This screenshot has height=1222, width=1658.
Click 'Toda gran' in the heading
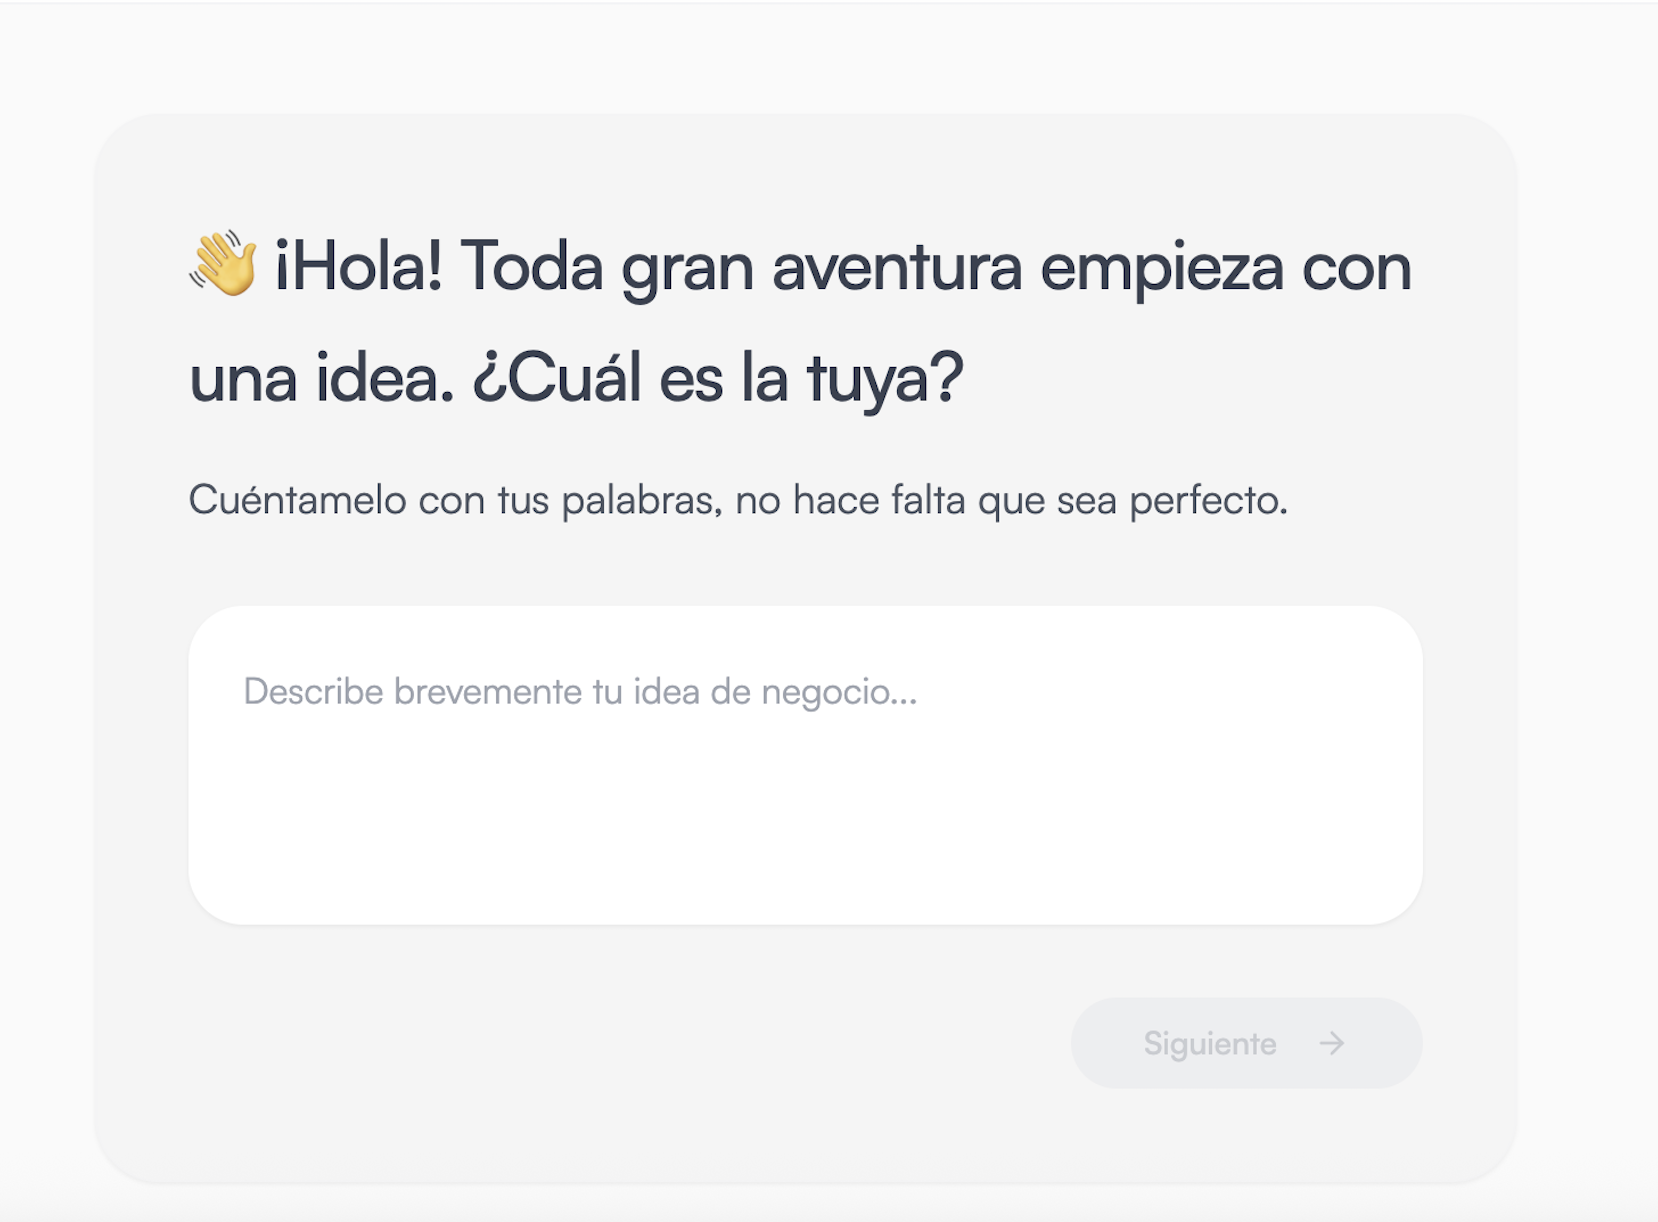click(606, 268)
